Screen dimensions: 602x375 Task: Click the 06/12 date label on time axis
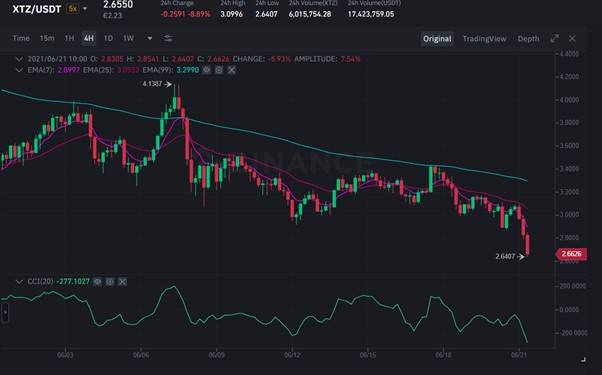tap(292, 355)
